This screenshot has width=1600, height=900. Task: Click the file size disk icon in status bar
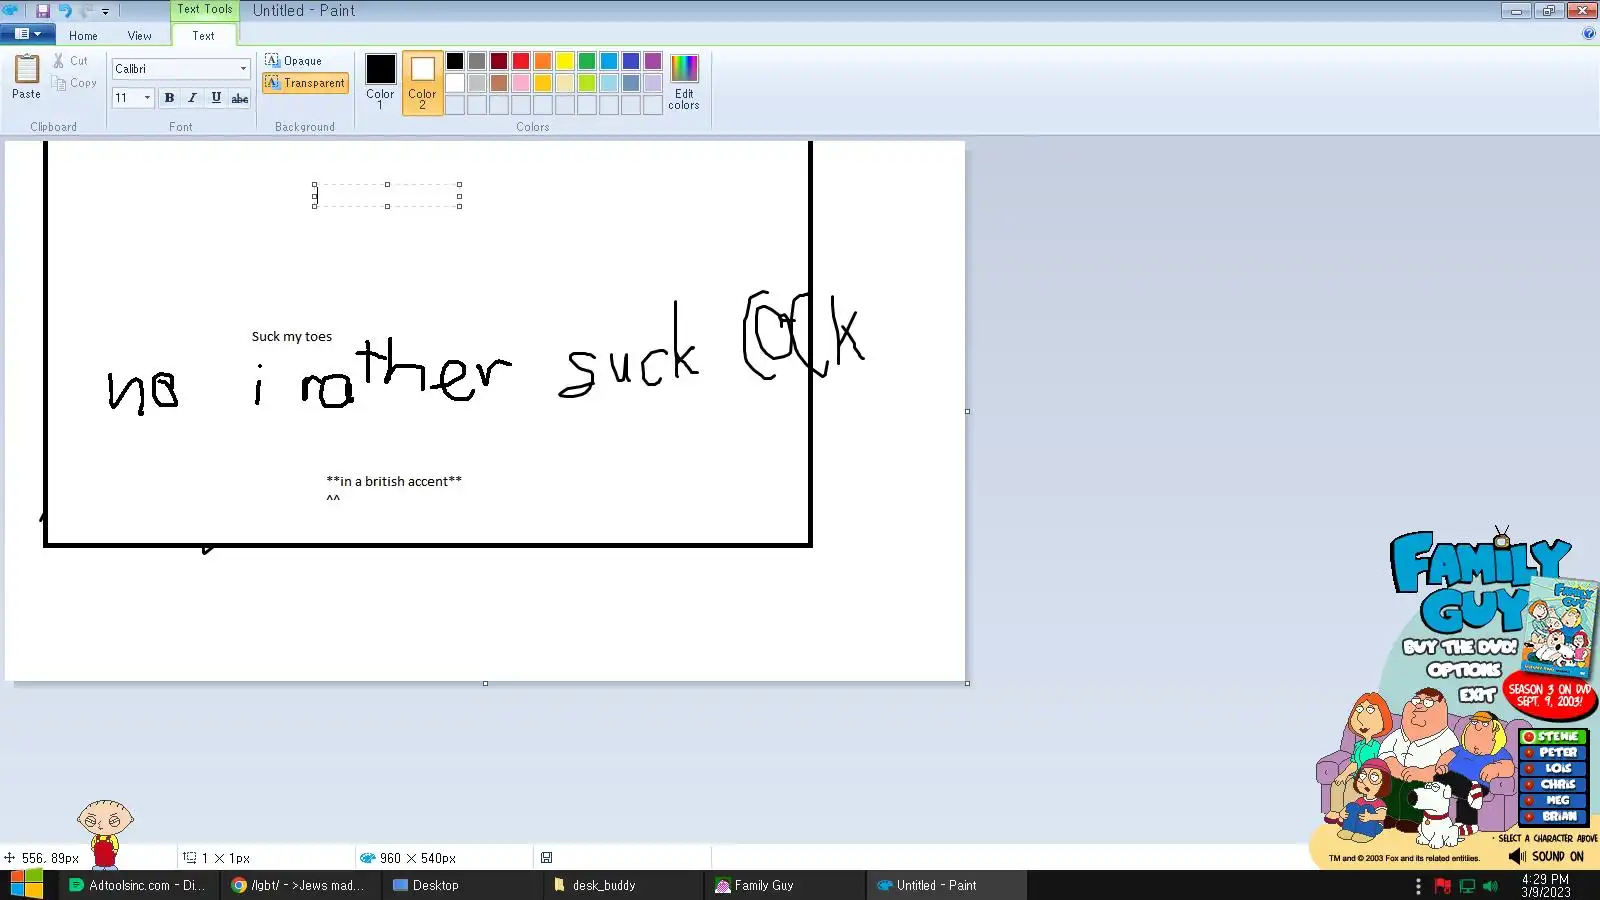pyautogui.click(x=546, y=858)
